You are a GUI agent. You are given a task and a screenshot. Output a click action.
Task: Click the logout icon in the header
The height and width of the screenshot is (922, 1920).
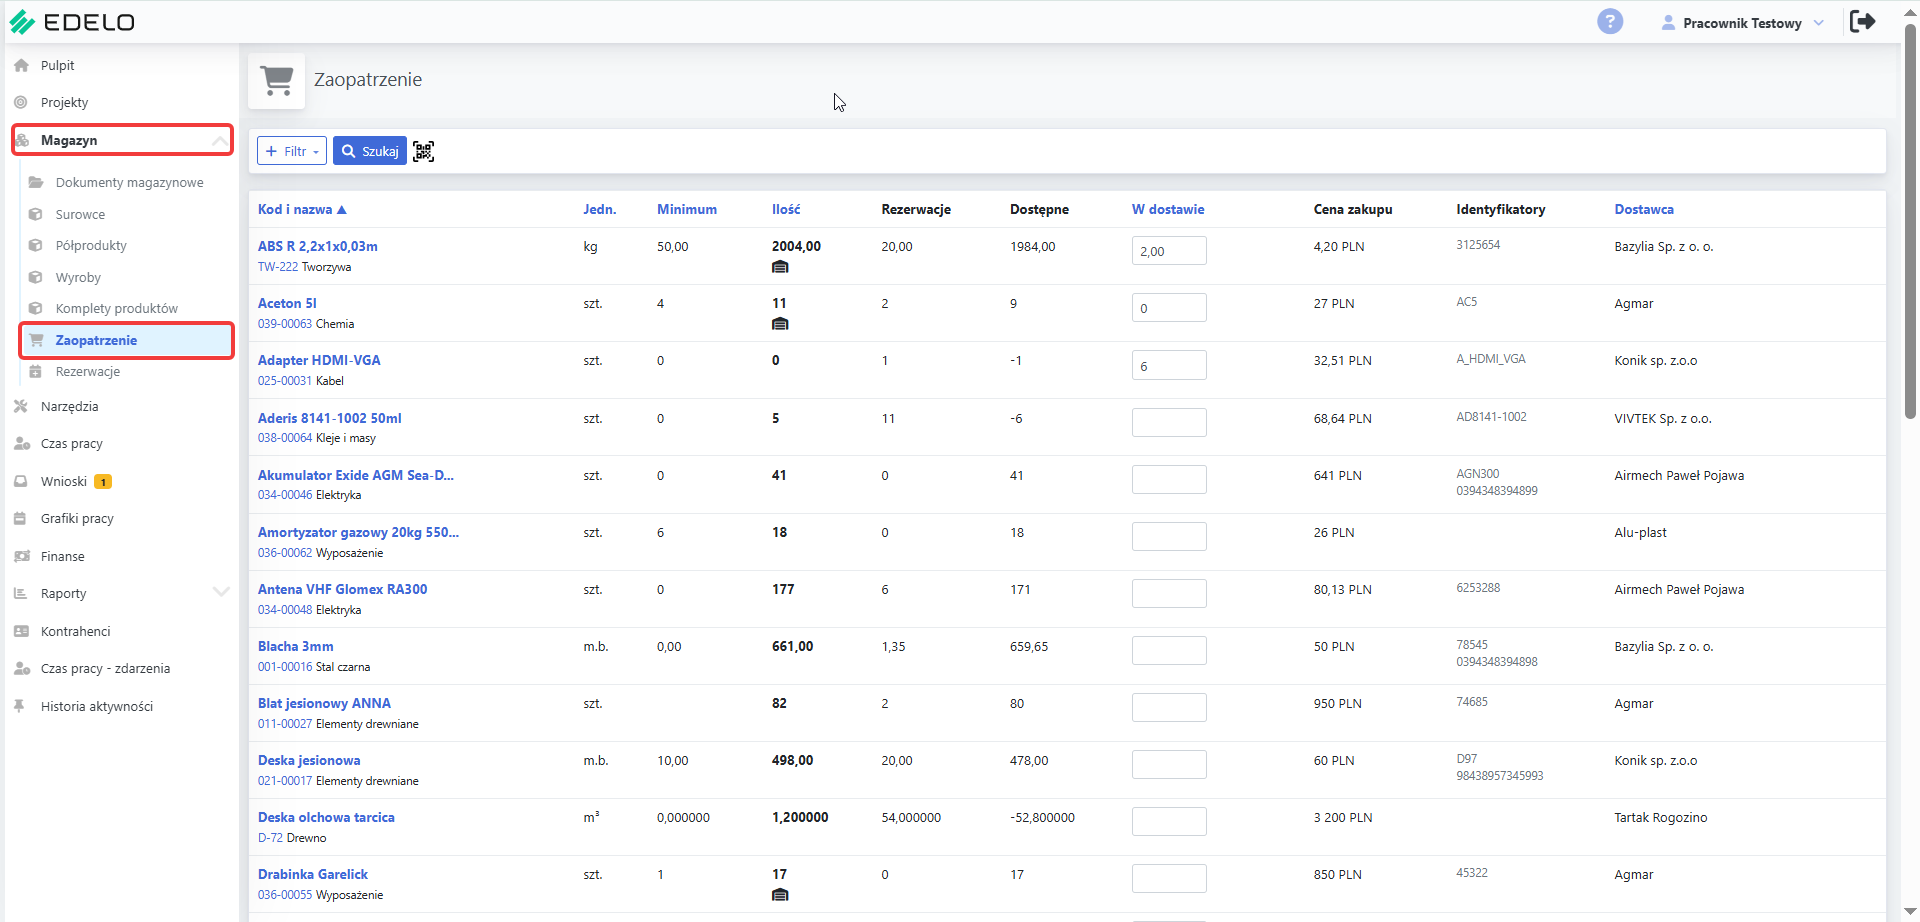click(x=1863, y=21)
